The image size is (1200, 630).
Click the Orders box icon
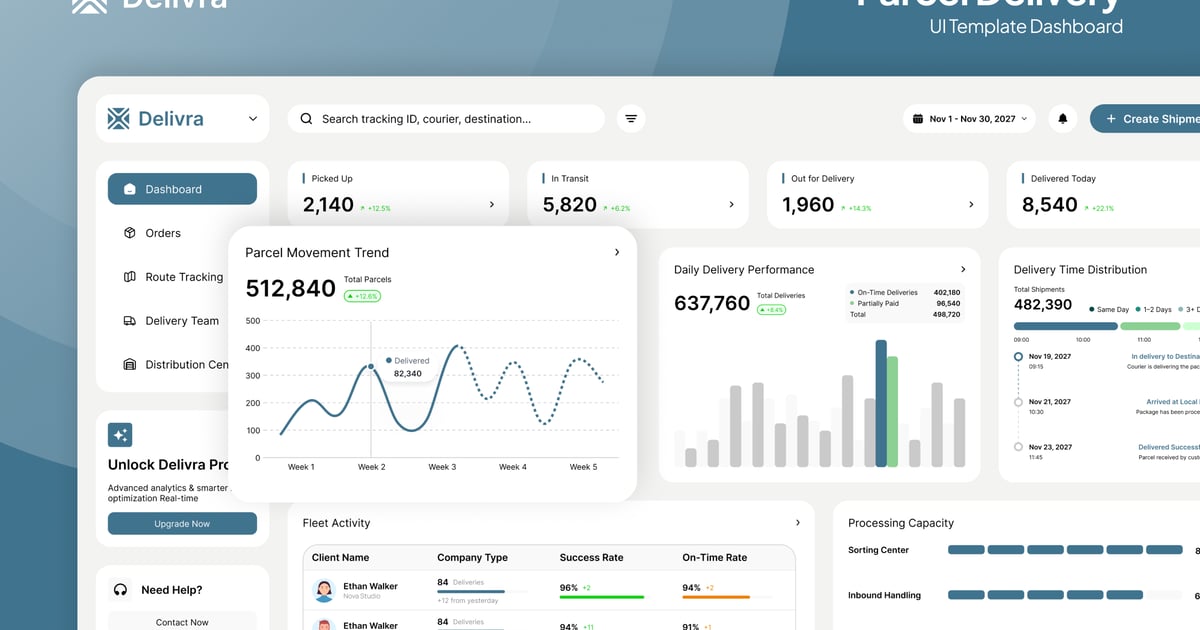(x=129, y=233)
